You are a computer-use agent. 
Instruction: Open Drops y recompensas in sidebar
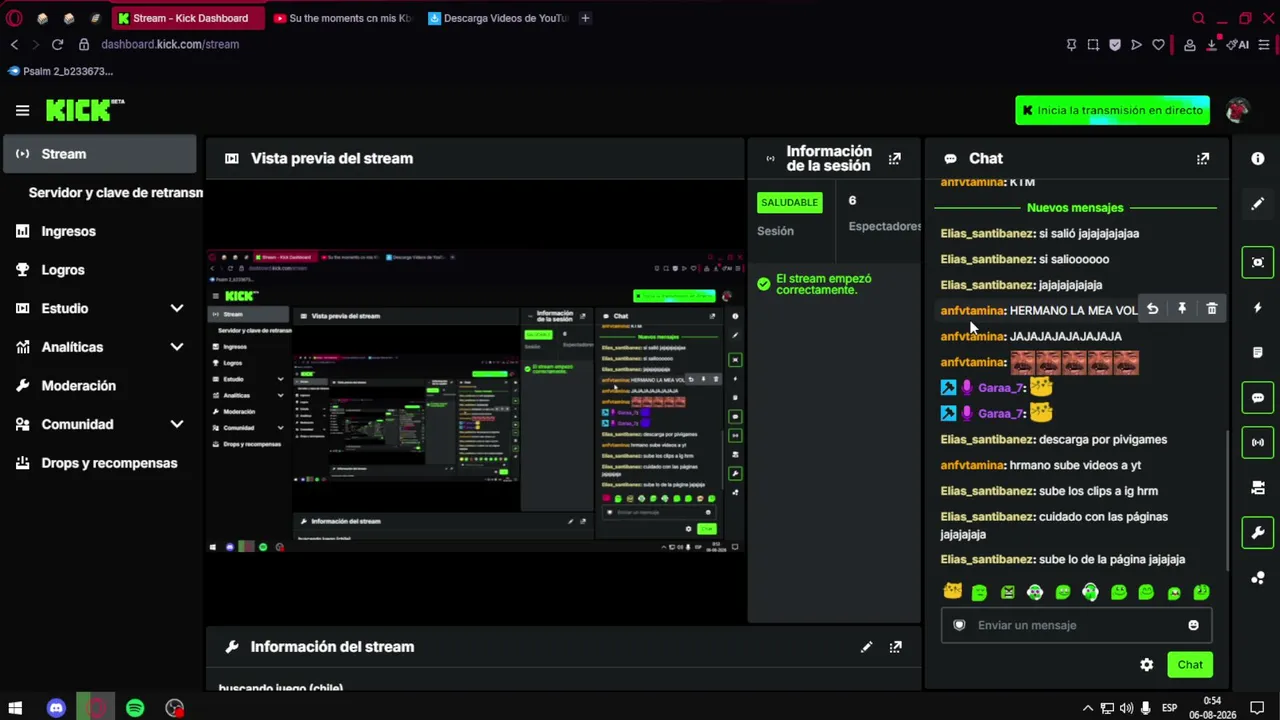[x=109, y=463]
